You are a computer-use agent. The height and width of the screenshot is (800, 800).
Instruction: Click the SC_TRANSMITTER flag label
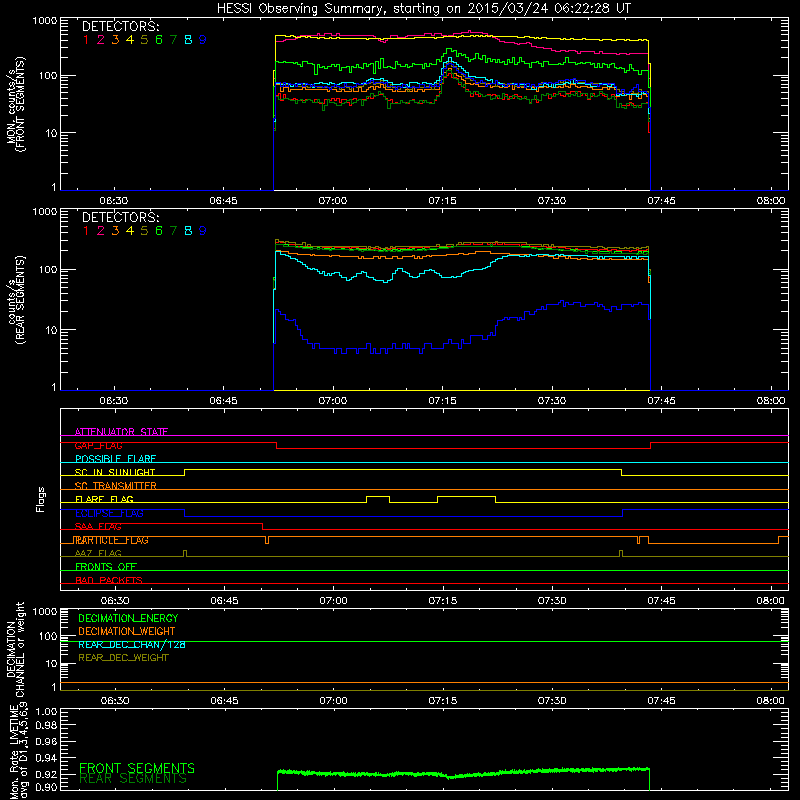pyautogui.click(x=116, y=486)
